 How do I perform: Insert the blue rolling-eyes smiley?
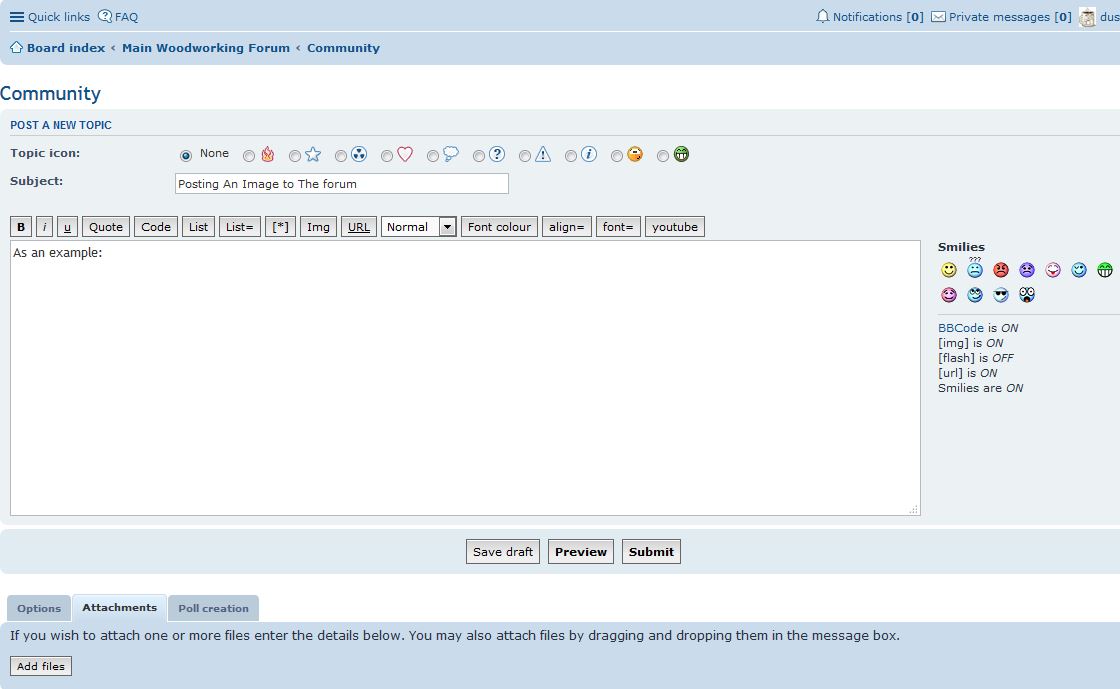pyautogui.click(x=975, y=295)
